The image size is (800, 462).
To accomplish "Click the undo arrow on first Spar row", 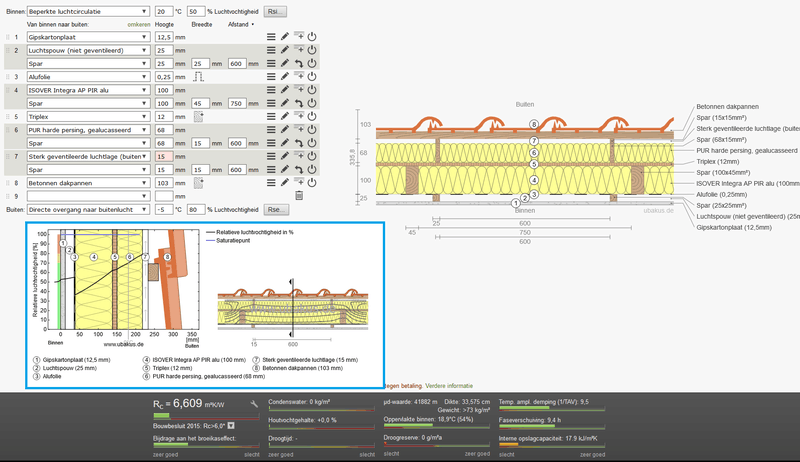I will [x=298, y=64].
